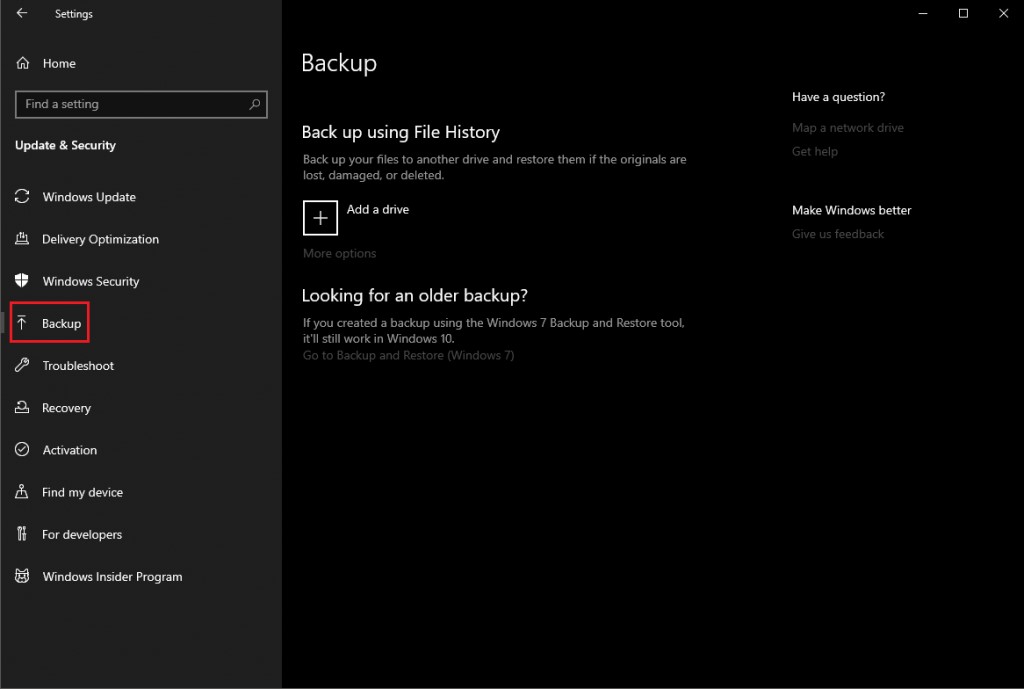
Task: Click the Activation checkmark circle icon
Action: point(22,450)
